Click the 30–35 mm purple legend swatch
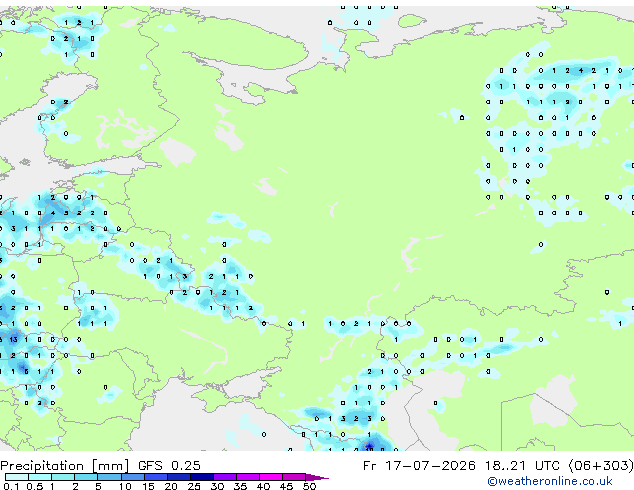 [225, 477]
